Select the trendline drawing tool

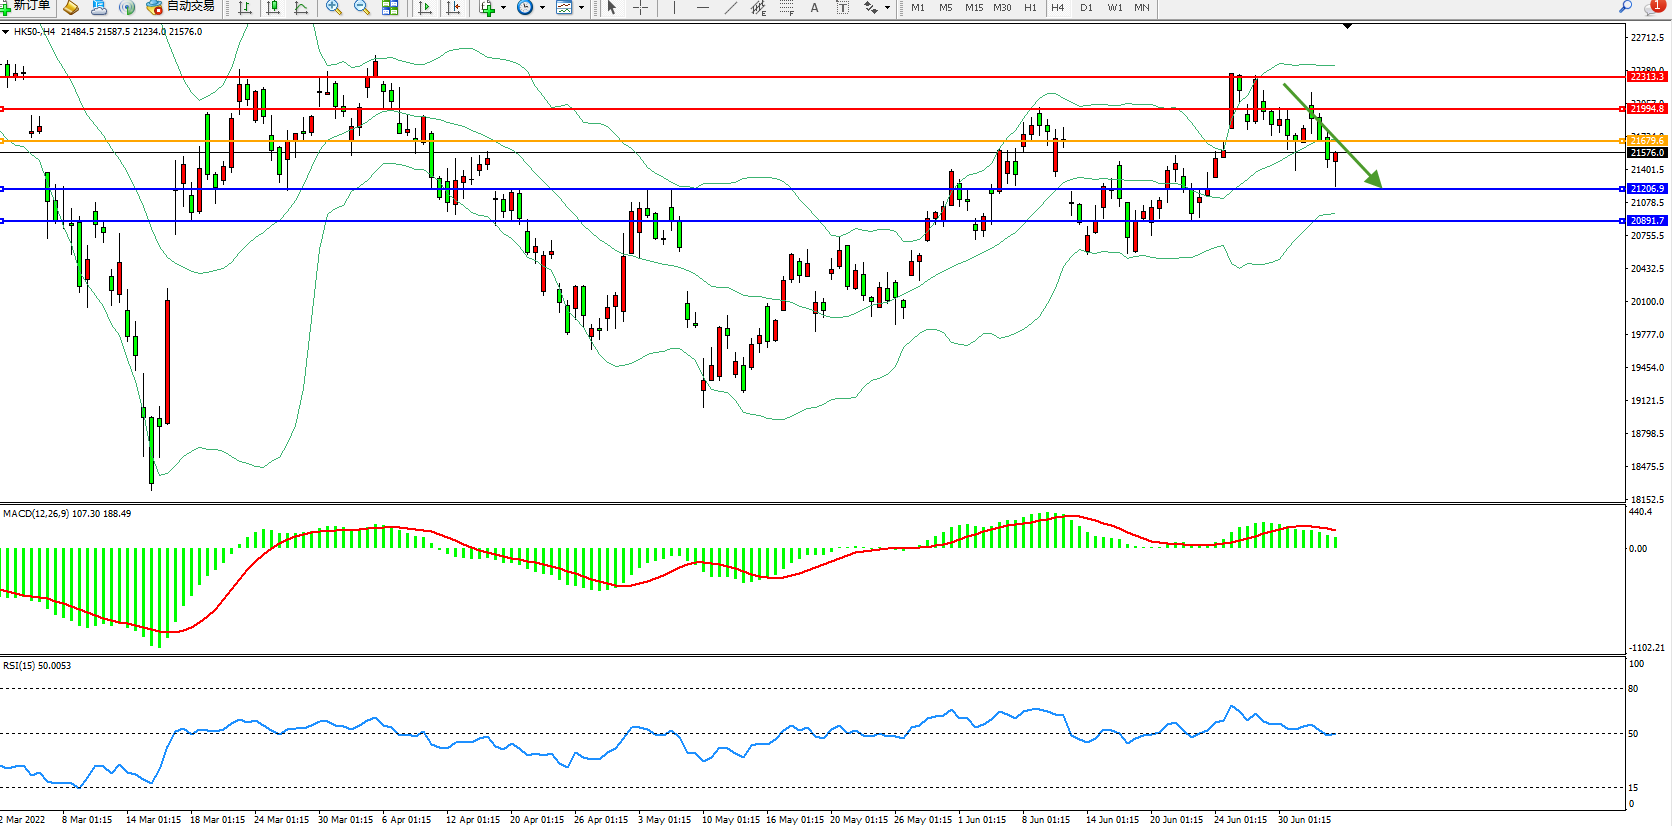(x=731, y=7)
